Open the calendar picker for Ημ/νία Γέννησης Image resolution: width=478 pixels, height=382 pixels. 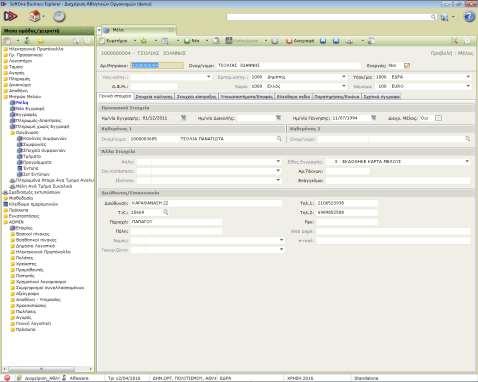[374, 118]
